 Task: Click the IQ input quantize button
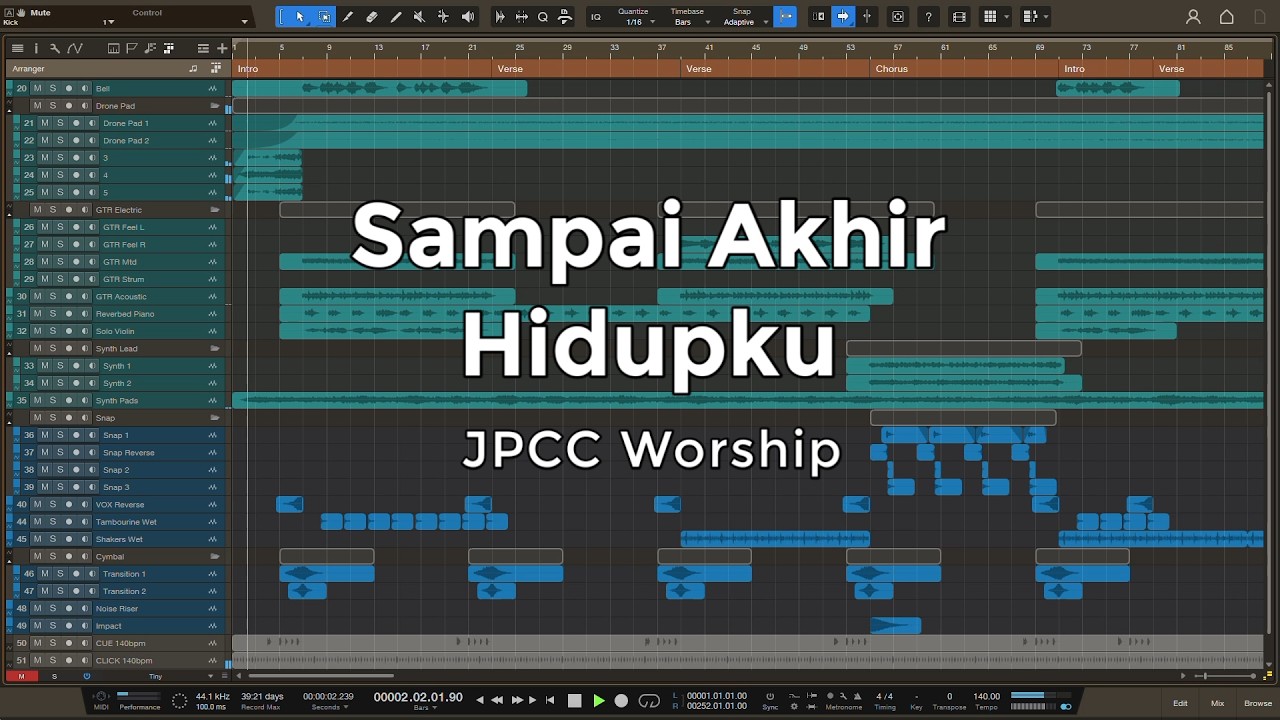point(596,17)
